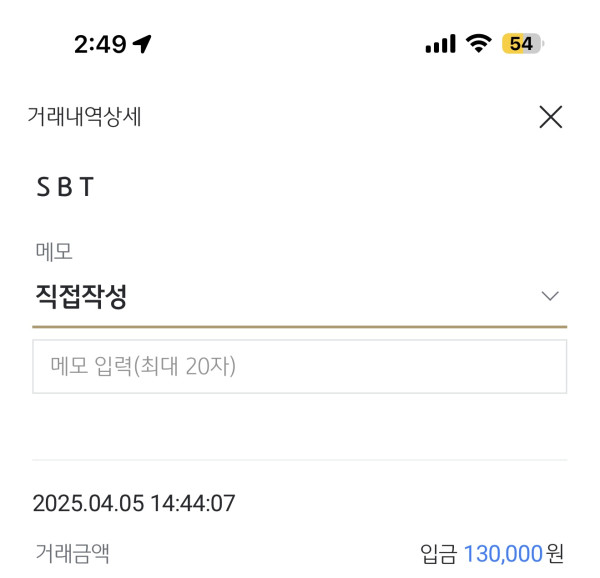Select the SBT transaction name
Image resolution: width=600 pixels, height=578 pixels.
(65, 187)
